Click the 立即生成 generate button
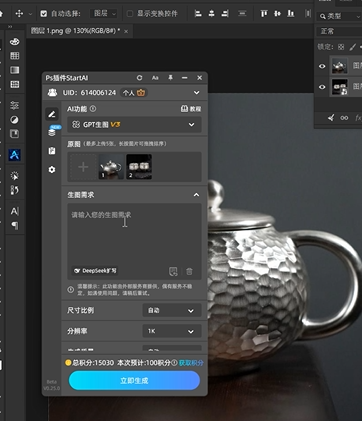The image size is (362, 421). click(x=134, y=380)
